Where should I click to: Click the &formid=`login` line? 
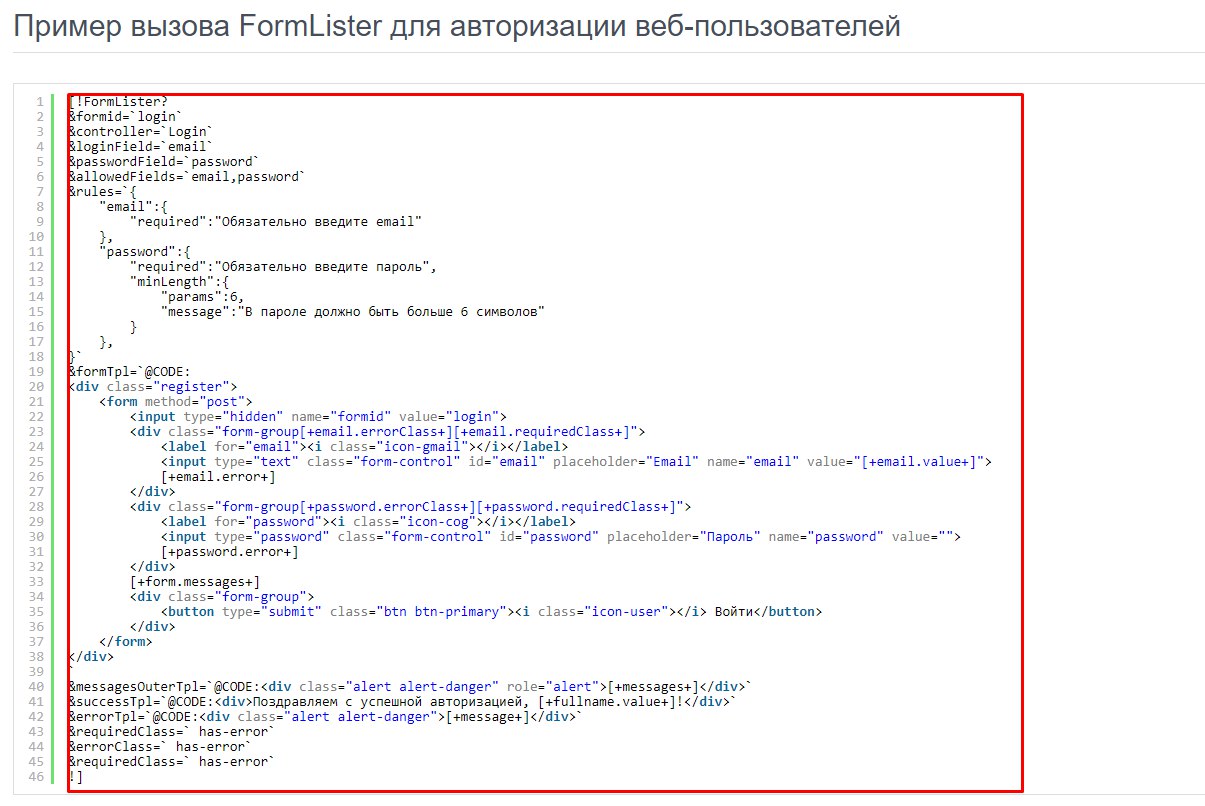coord(126,116)
